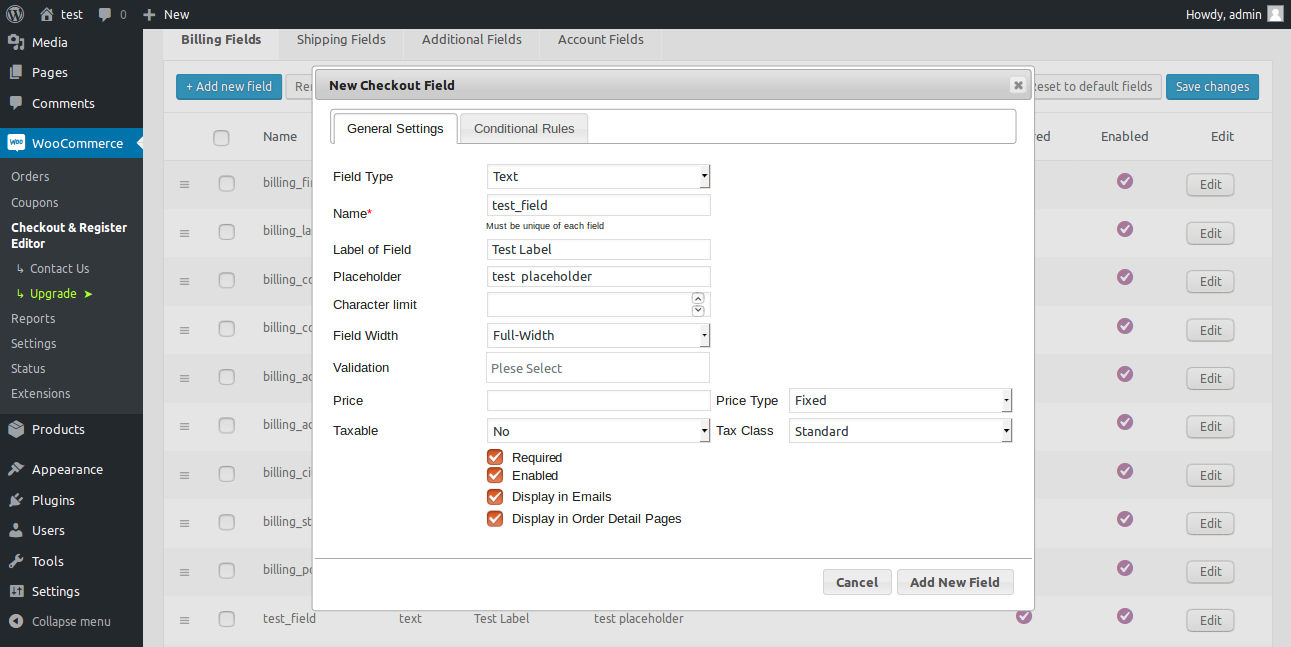
Task: Click drag handle for billing_ci row
Action: coord(184,475)
